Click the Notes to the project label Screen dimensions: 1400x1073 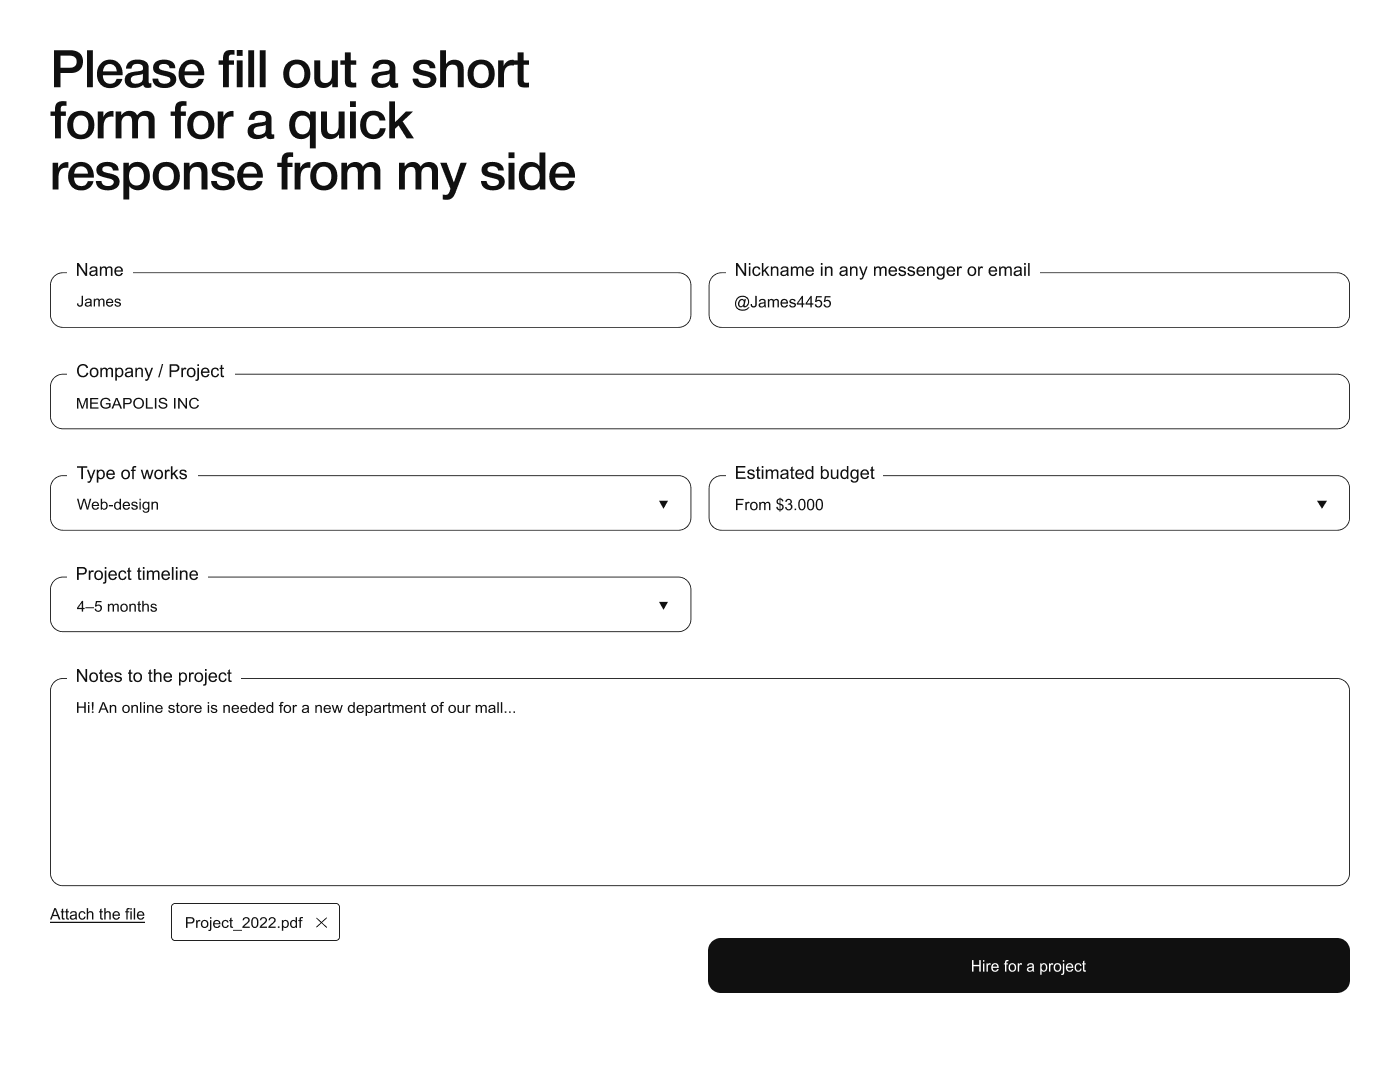(153, 676)
